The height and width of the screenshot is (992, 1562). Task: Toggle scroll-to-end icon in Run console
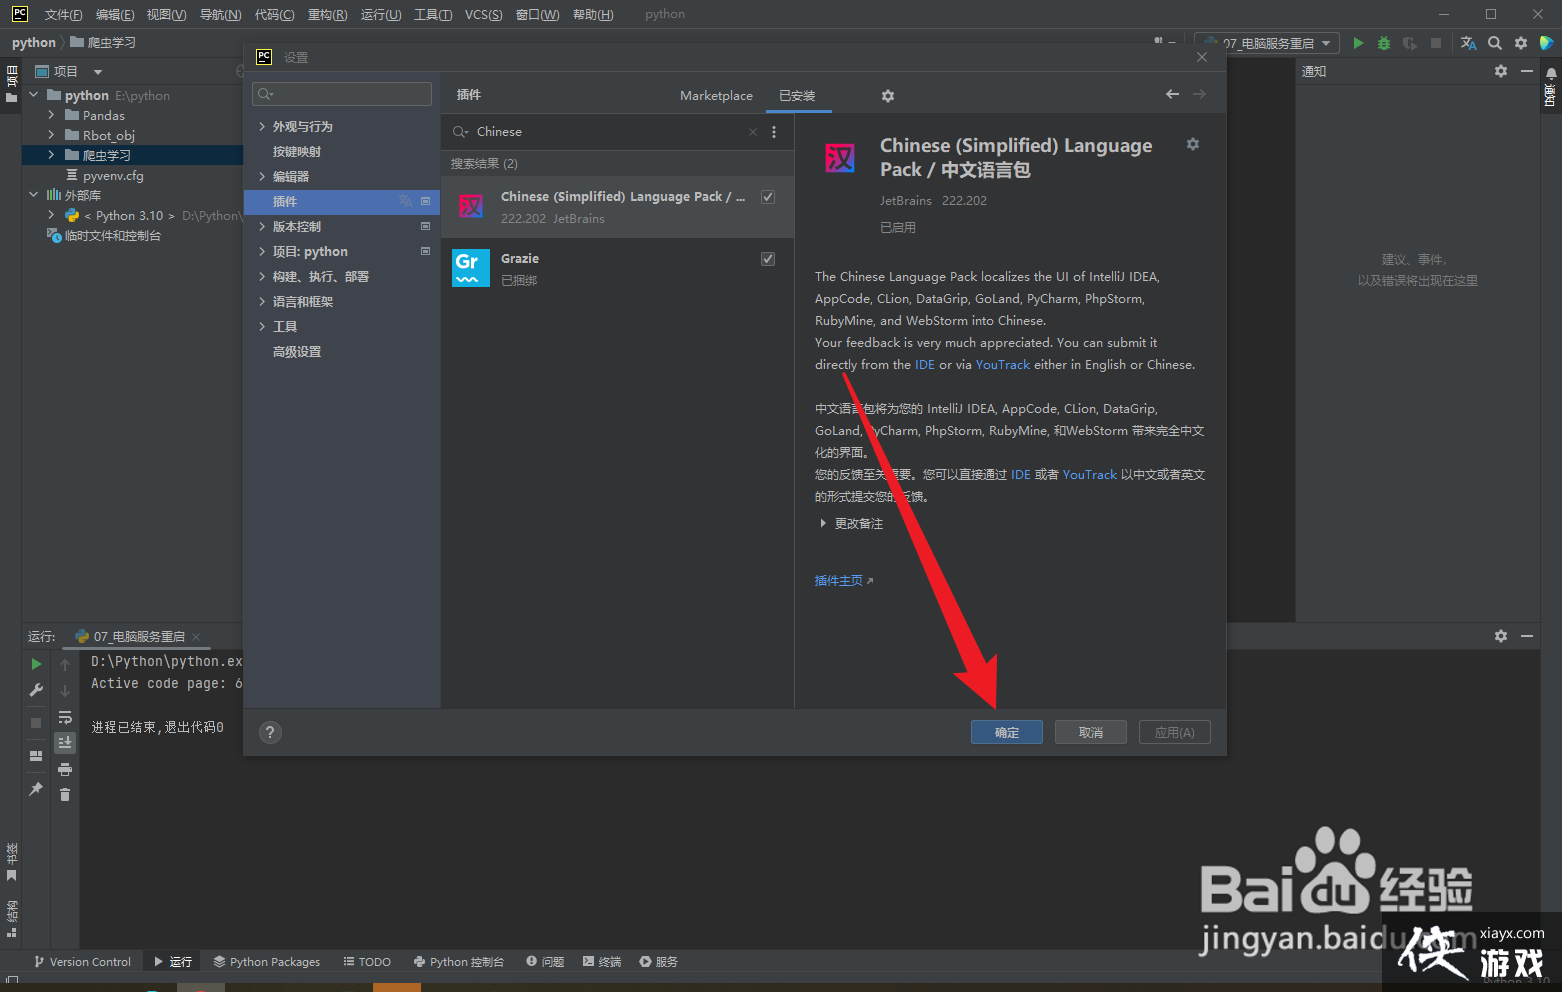tap(65, 742)
